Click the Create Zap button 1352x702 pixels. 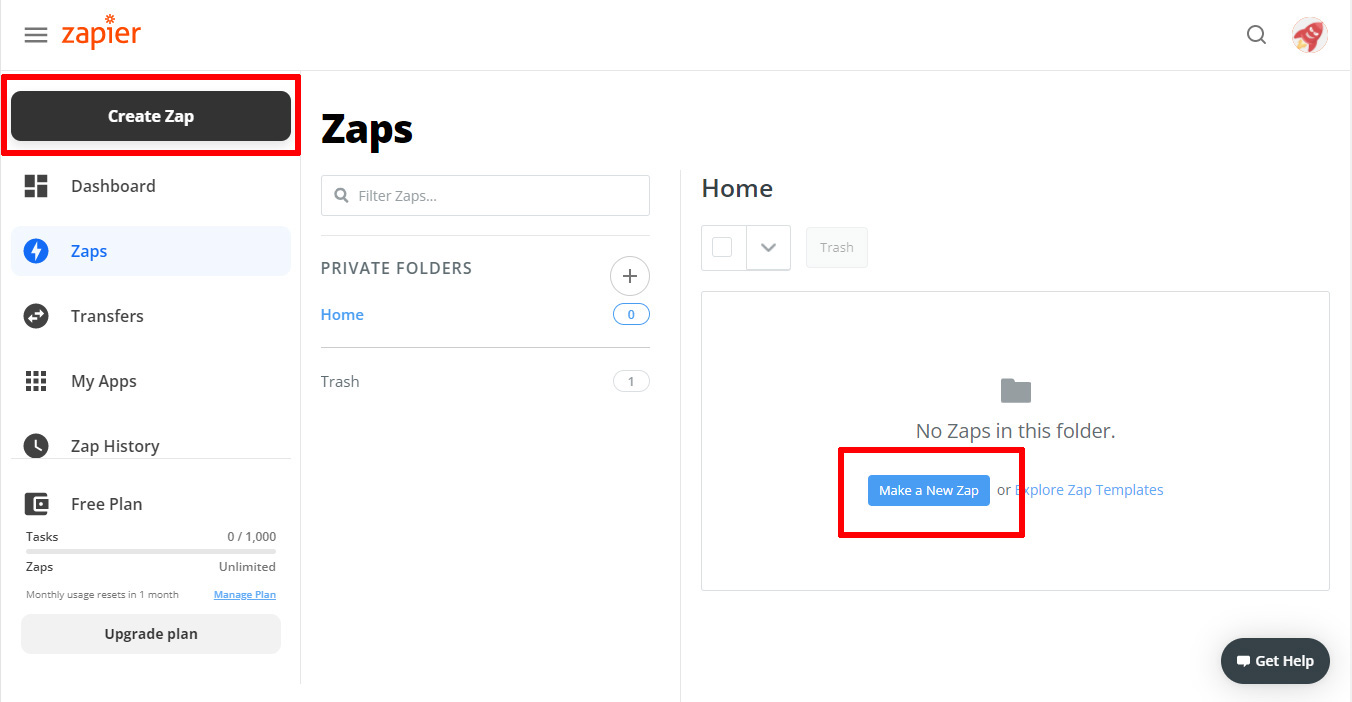tap(151, 116)
